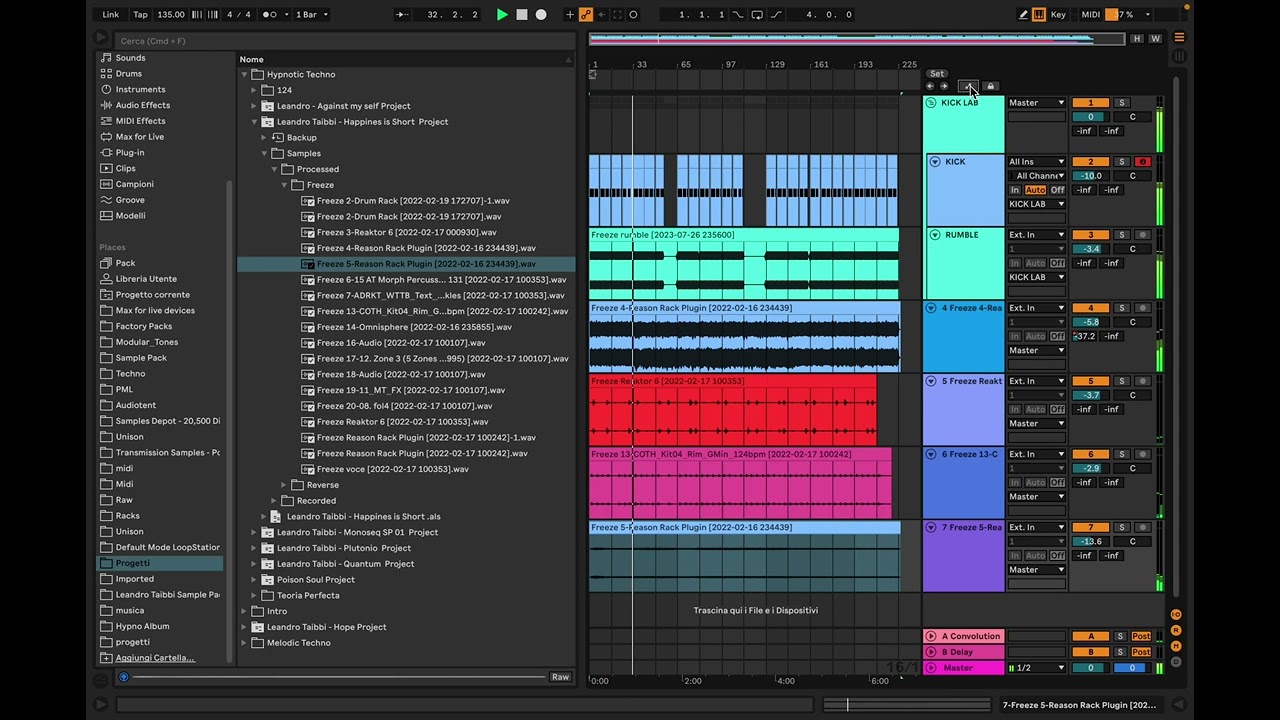Toggle the computer MIDI keyboard icon

point(1039,15)
